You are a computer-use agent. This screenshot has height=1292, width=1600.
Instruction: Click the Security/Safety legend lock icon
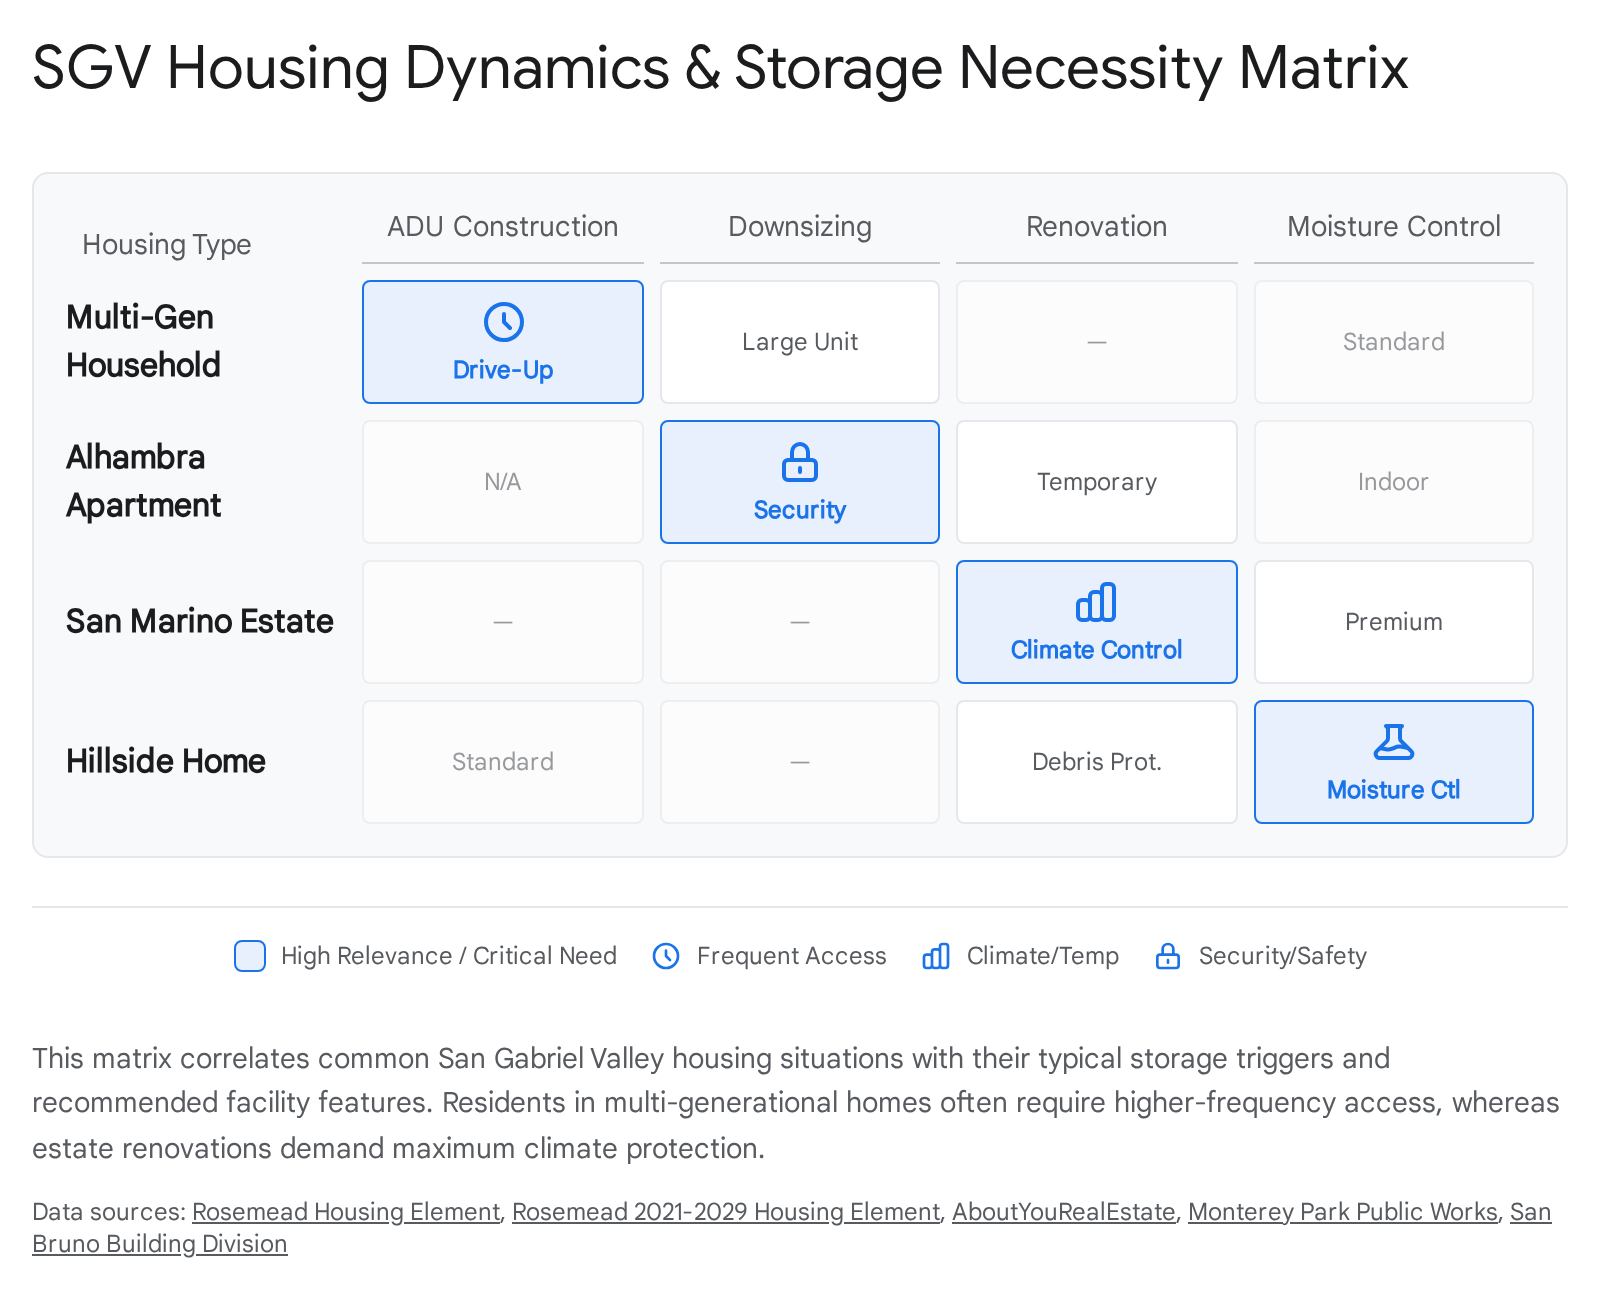click(1168, 956)
